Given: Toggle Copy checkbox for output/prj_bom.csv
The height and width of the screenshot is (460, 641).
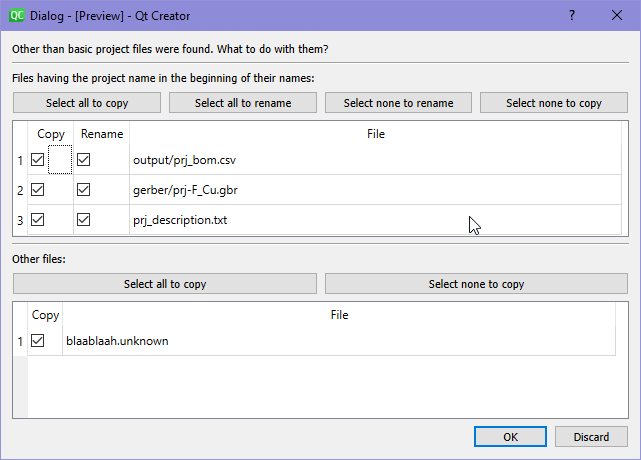Looking at the screenshot, I should (x=38, y=160).
